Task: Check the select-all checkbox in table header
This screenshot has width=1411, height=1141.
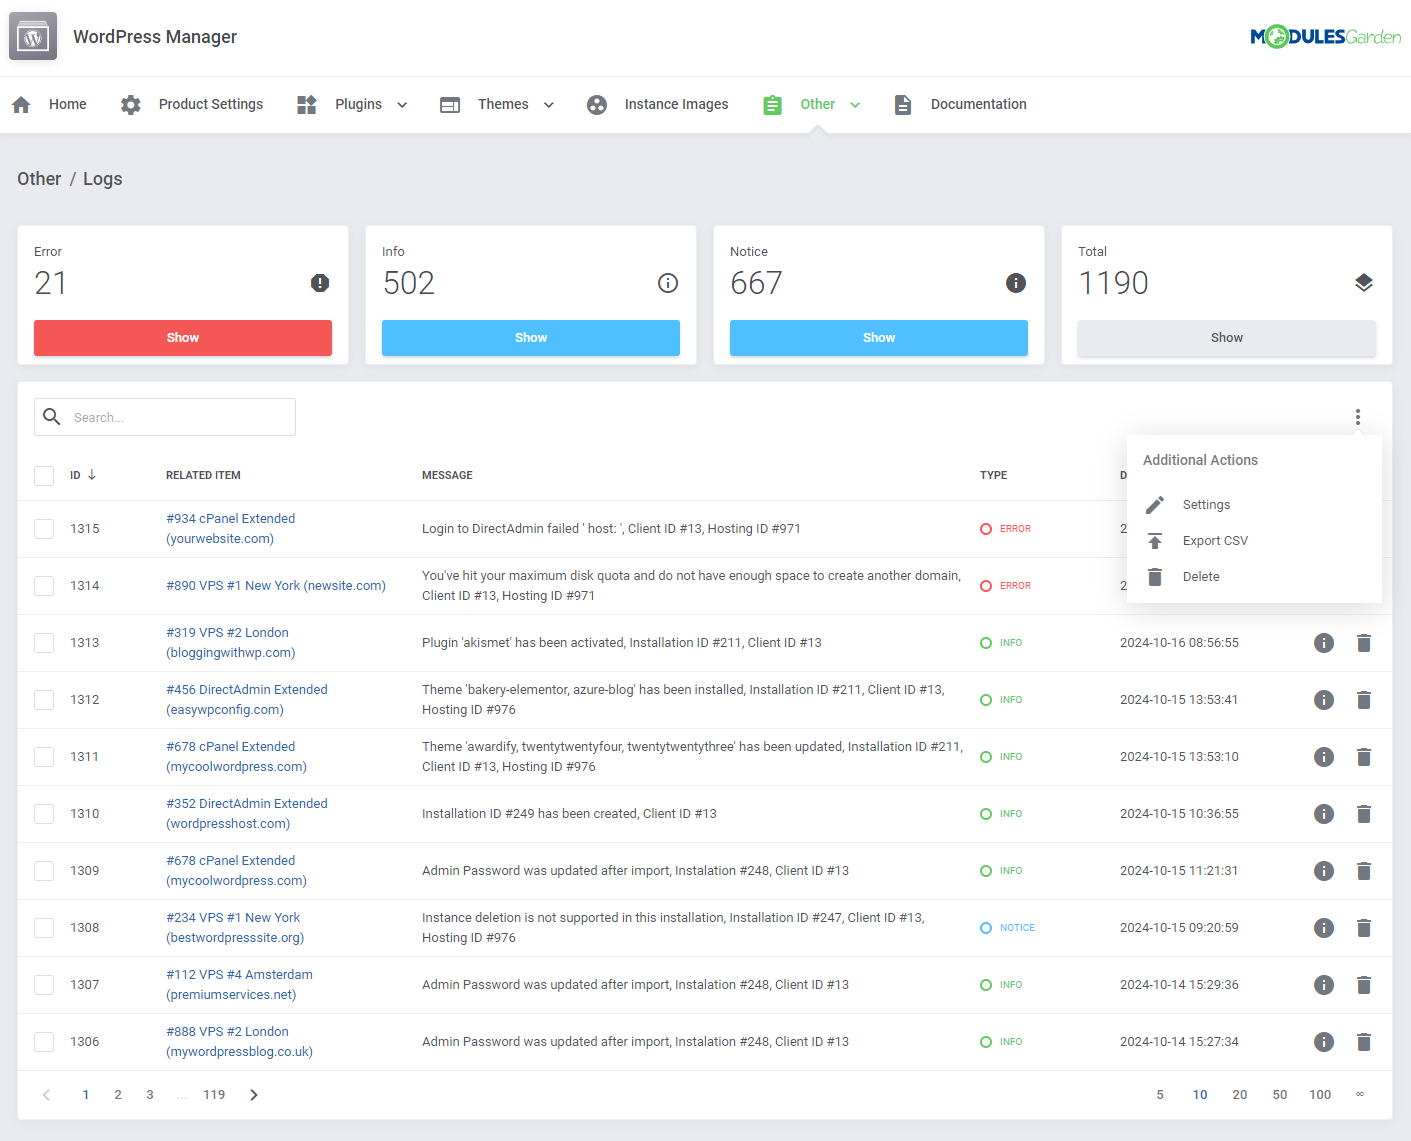Action: (x=43, y=475)
